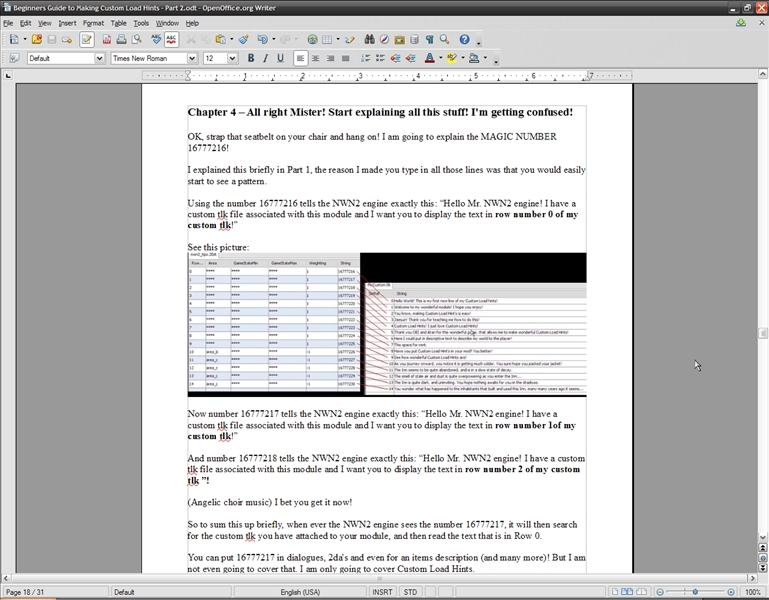The height and width of the screenshot is (600, 769).
Task: Click the embedded 2da table picture
Action: [x=387, y=324]
